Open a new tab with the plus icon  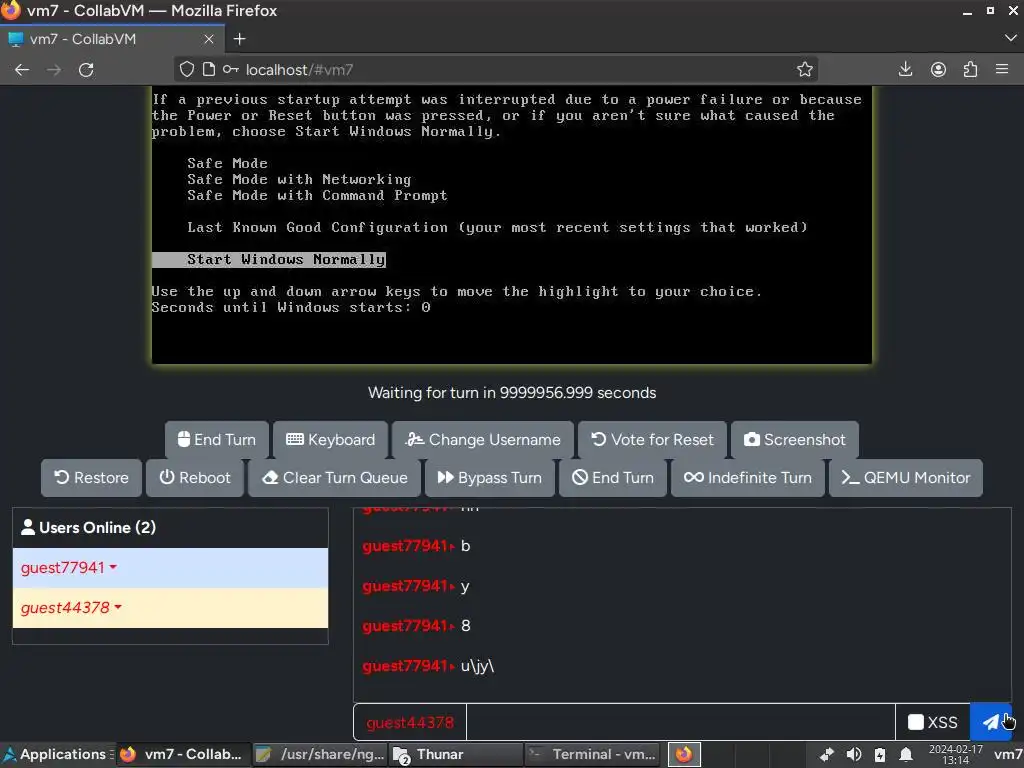pyautogui.click(x=240, y=39)
